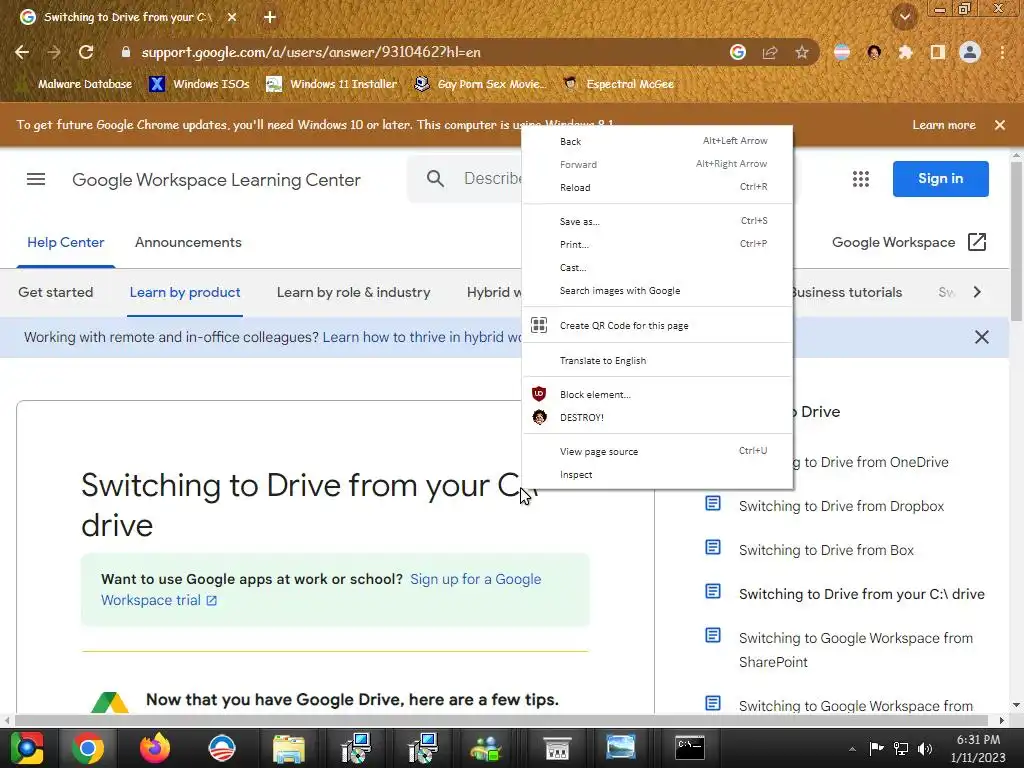Open the cartoon face extension icon
Image resolution: width=1024 pixels, height=768 pixels.
coord(874,52)
